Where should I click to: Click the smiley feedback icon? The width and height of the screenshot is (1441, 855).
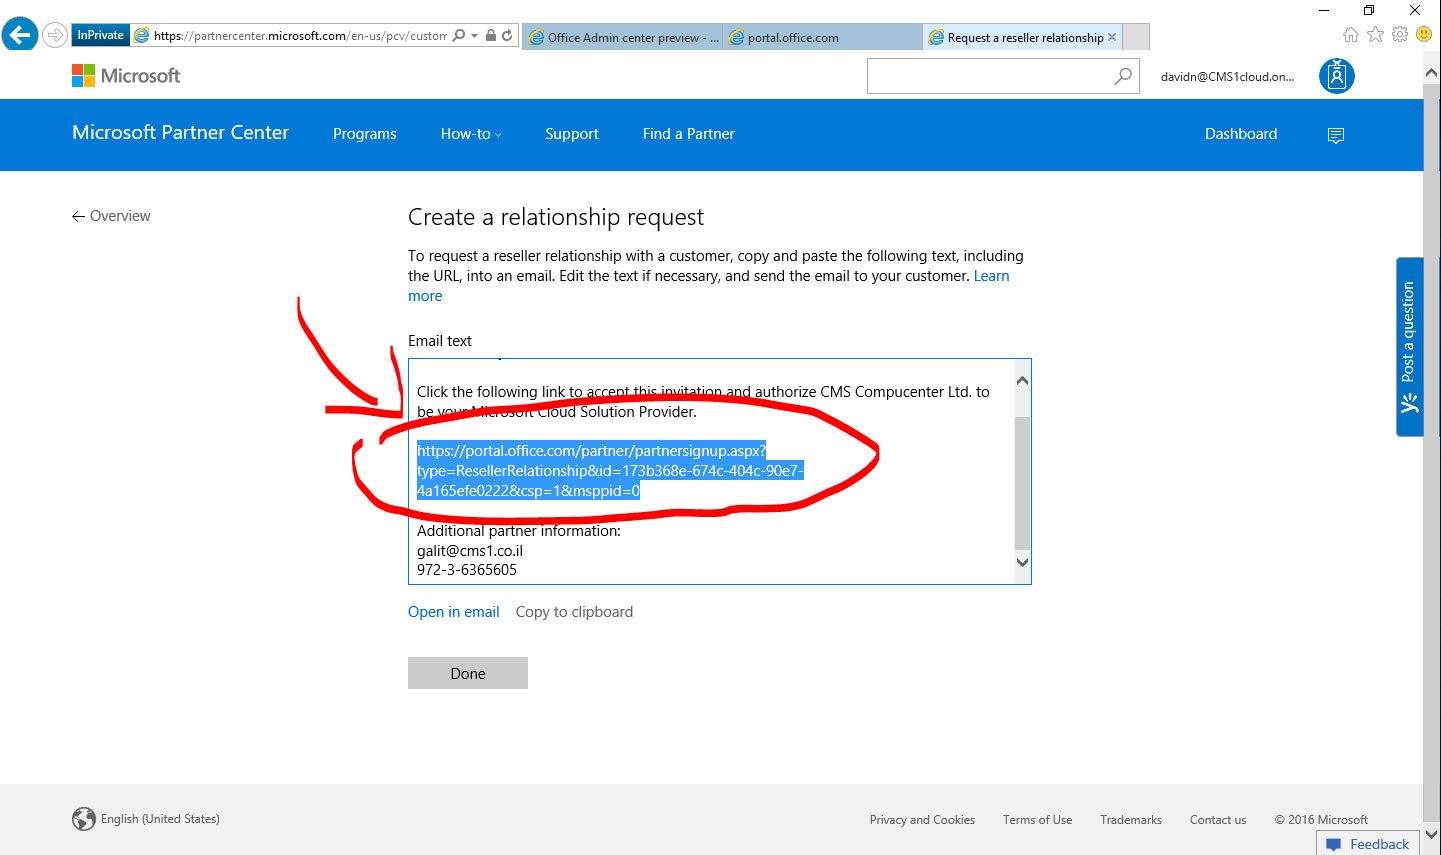1424,35
